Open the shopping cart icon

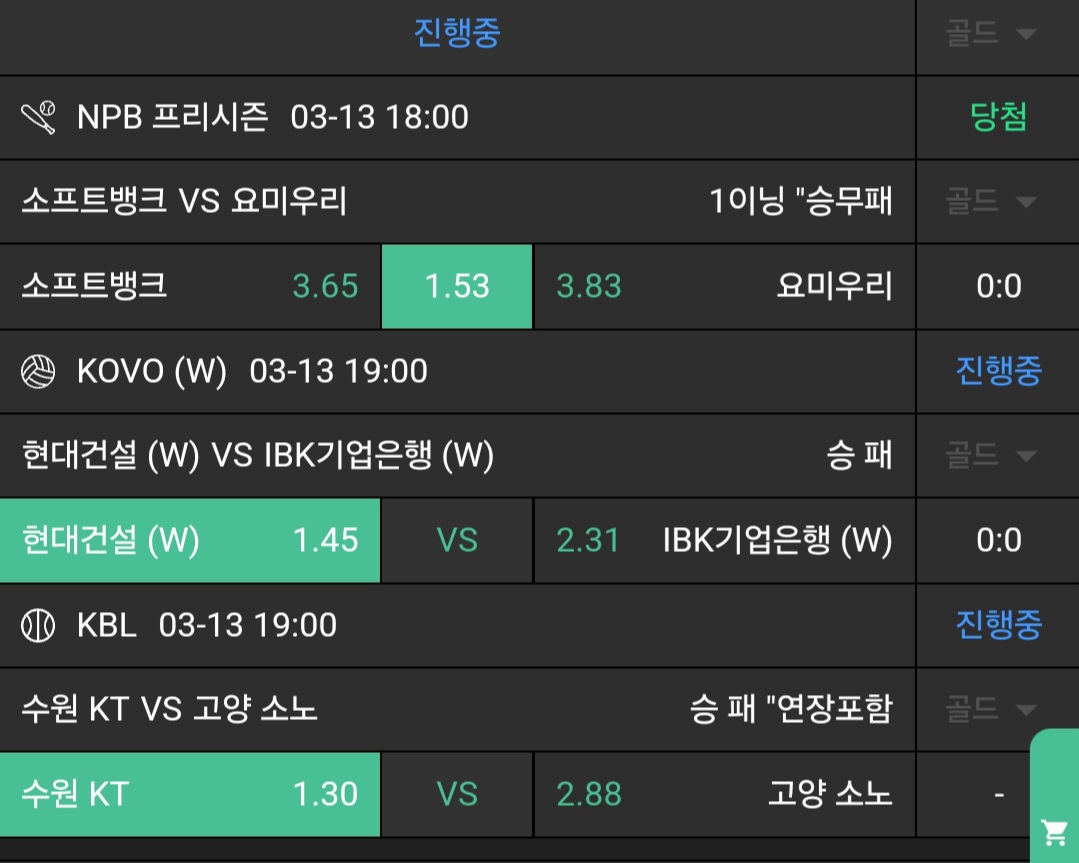[x=1054, y=830]
